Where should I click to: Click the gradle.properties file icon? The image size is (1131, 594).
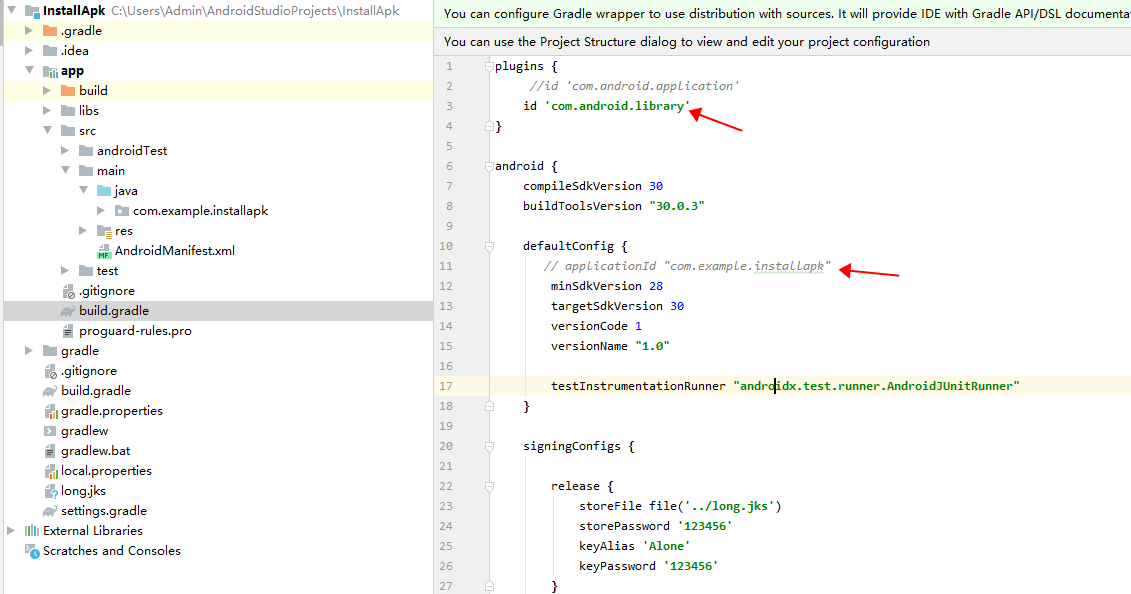click(x=50, y=411)
